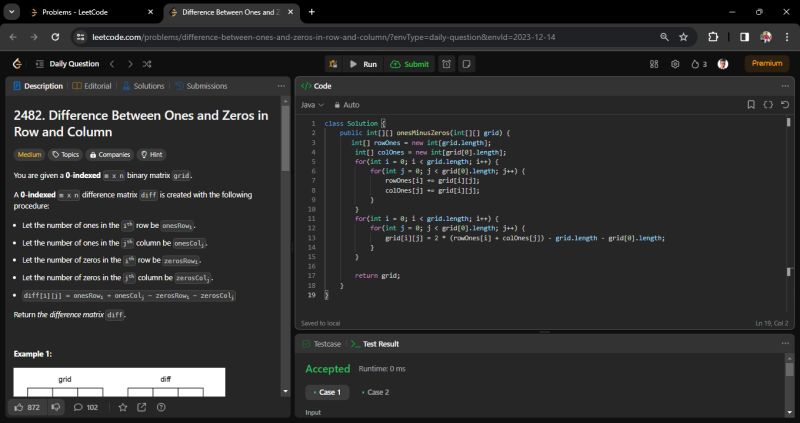Select Case 1 result
The height and width of the screenshot is (423, 800).
point(327,392)
